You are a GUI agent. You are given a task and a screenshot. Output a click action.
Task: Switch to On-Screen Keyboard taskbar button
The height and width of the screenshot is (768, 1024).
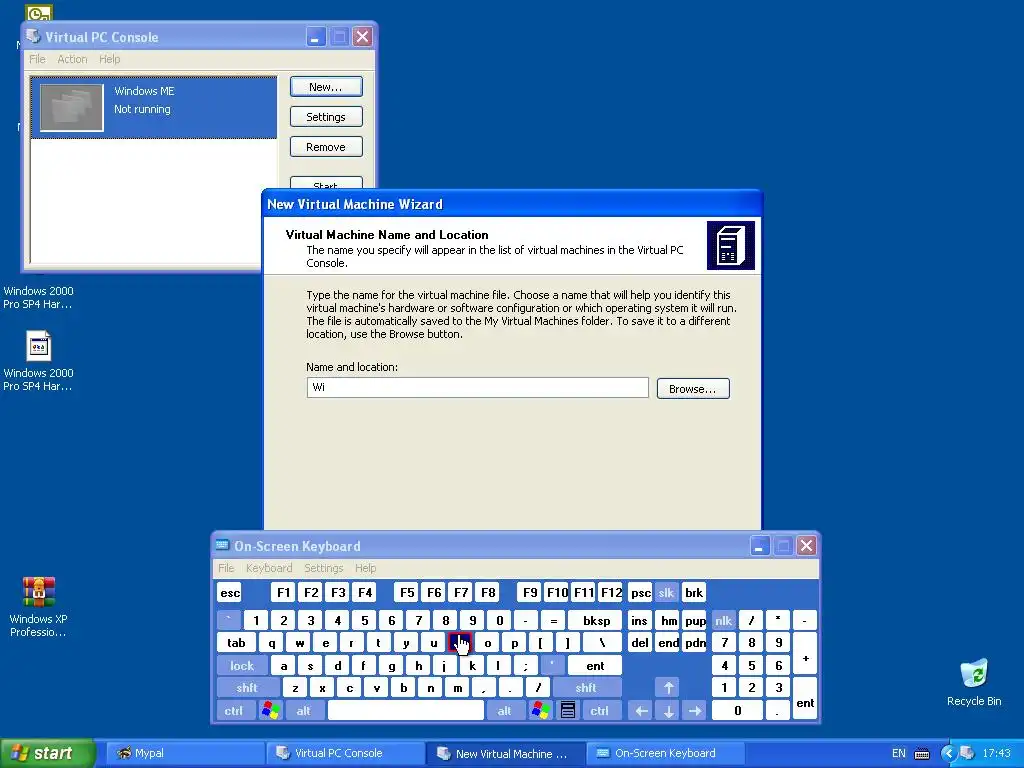[665, 753]
